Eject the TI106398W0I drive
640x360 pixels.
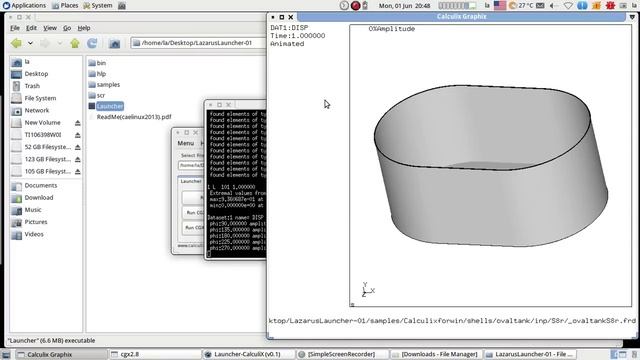coord(78,135)
